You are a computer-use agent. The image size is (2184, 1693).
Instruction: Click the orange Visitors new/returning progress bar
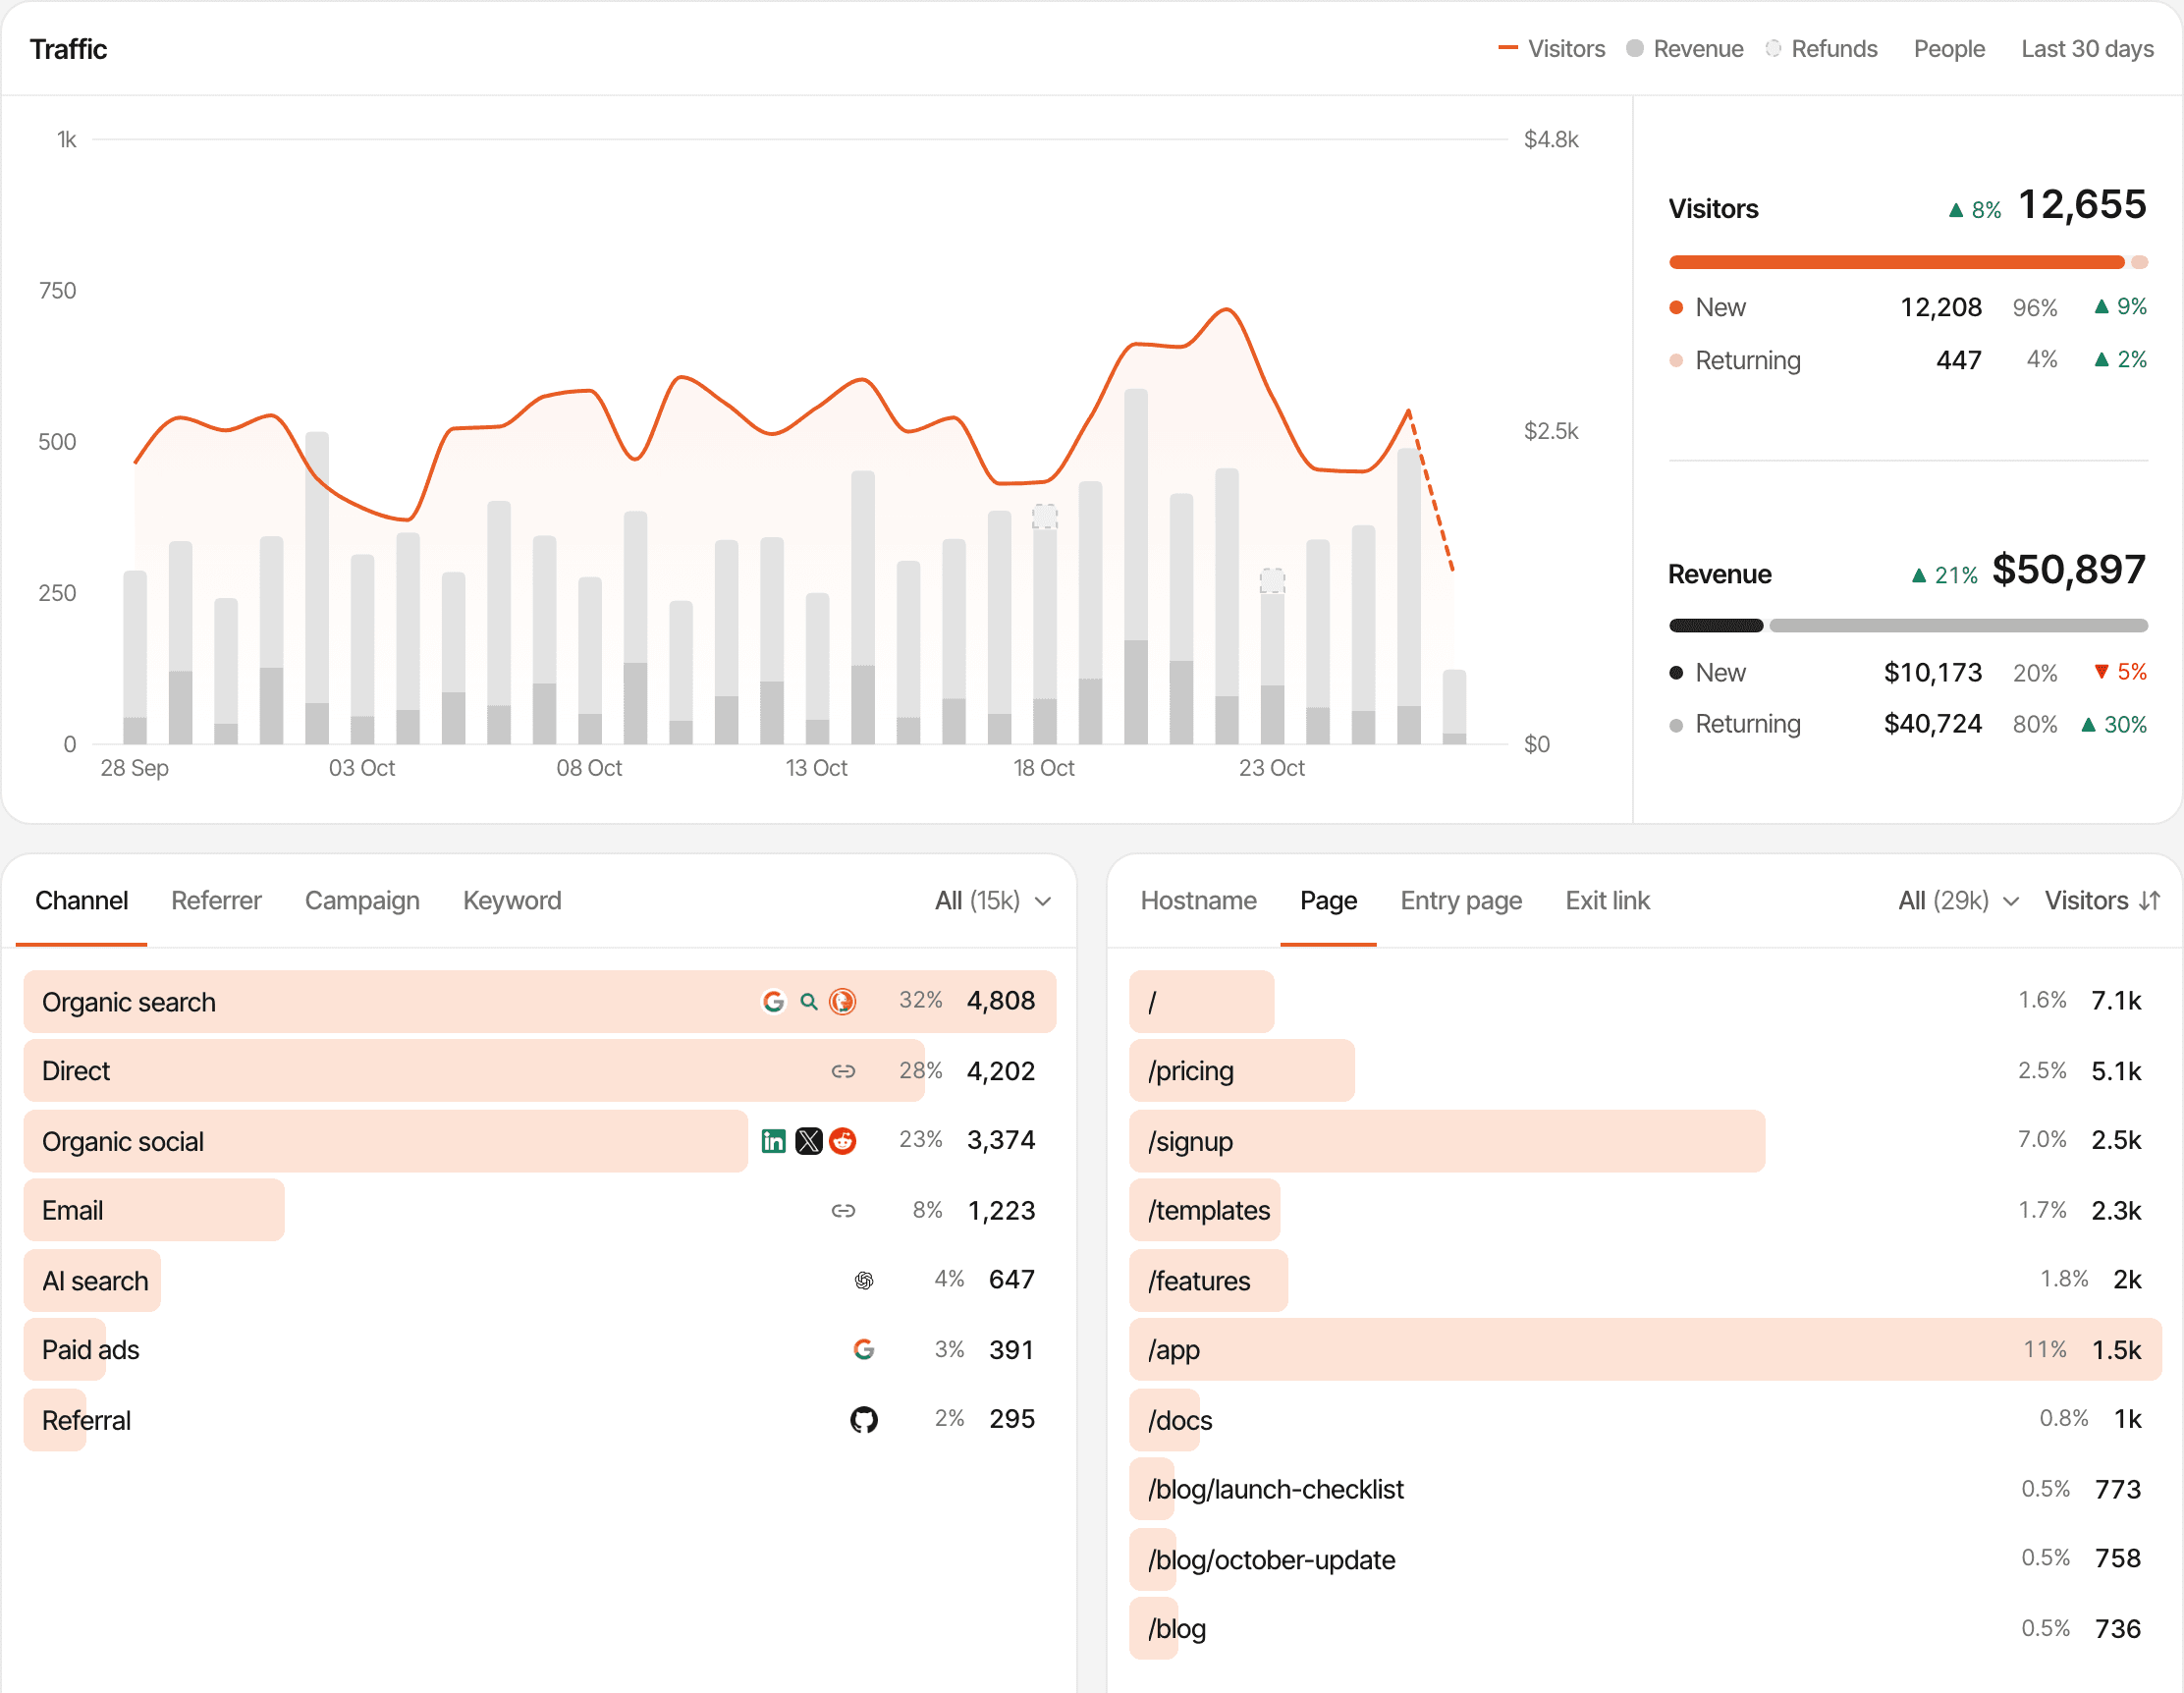click(x=1907, y=262)
